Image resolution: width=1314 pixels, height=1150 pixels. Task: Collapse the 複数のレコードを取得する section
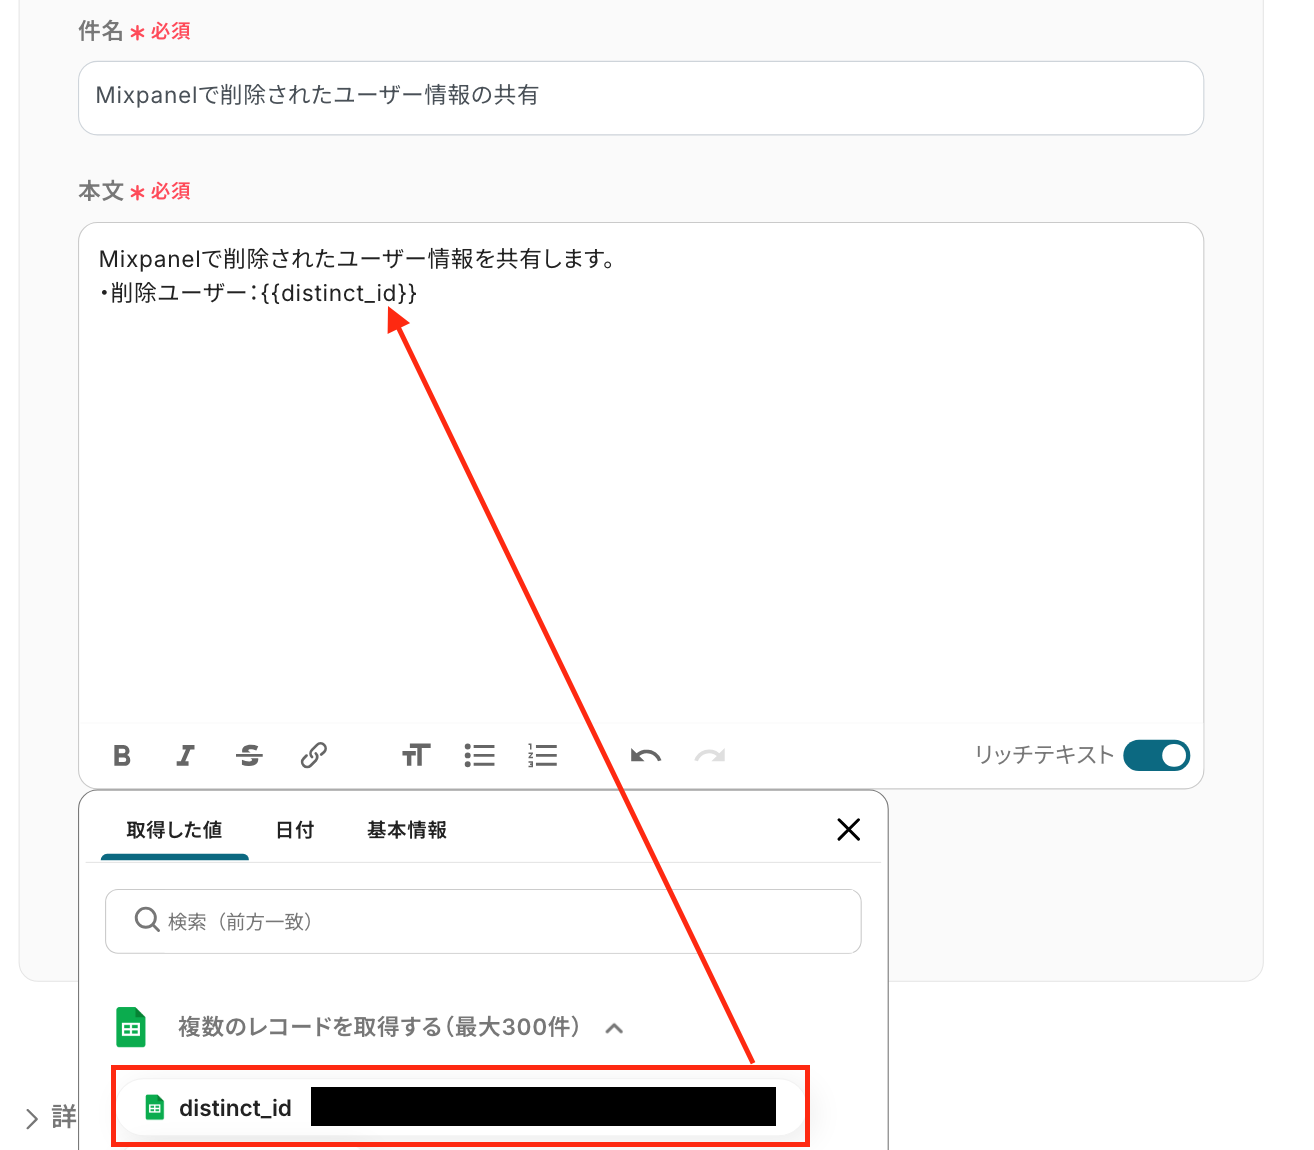click(x=615, y=1028)
